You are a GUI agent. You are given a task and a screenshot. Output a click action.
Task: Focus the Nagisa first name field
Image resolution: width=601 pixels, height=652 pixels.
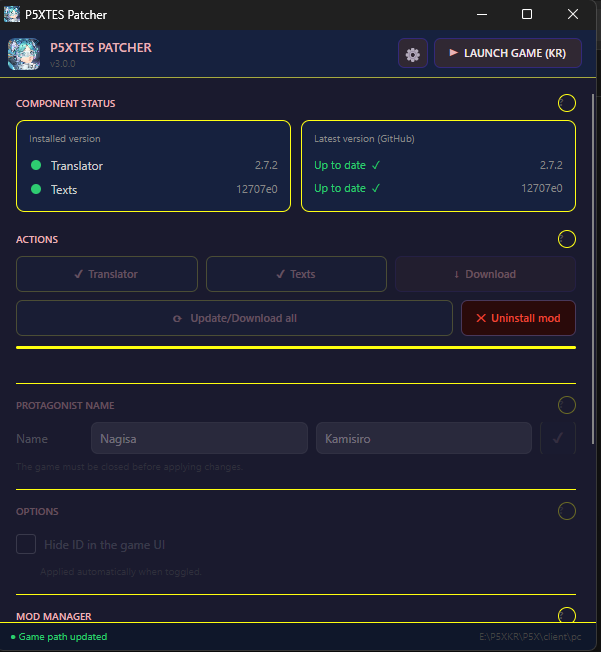[199, 438]
